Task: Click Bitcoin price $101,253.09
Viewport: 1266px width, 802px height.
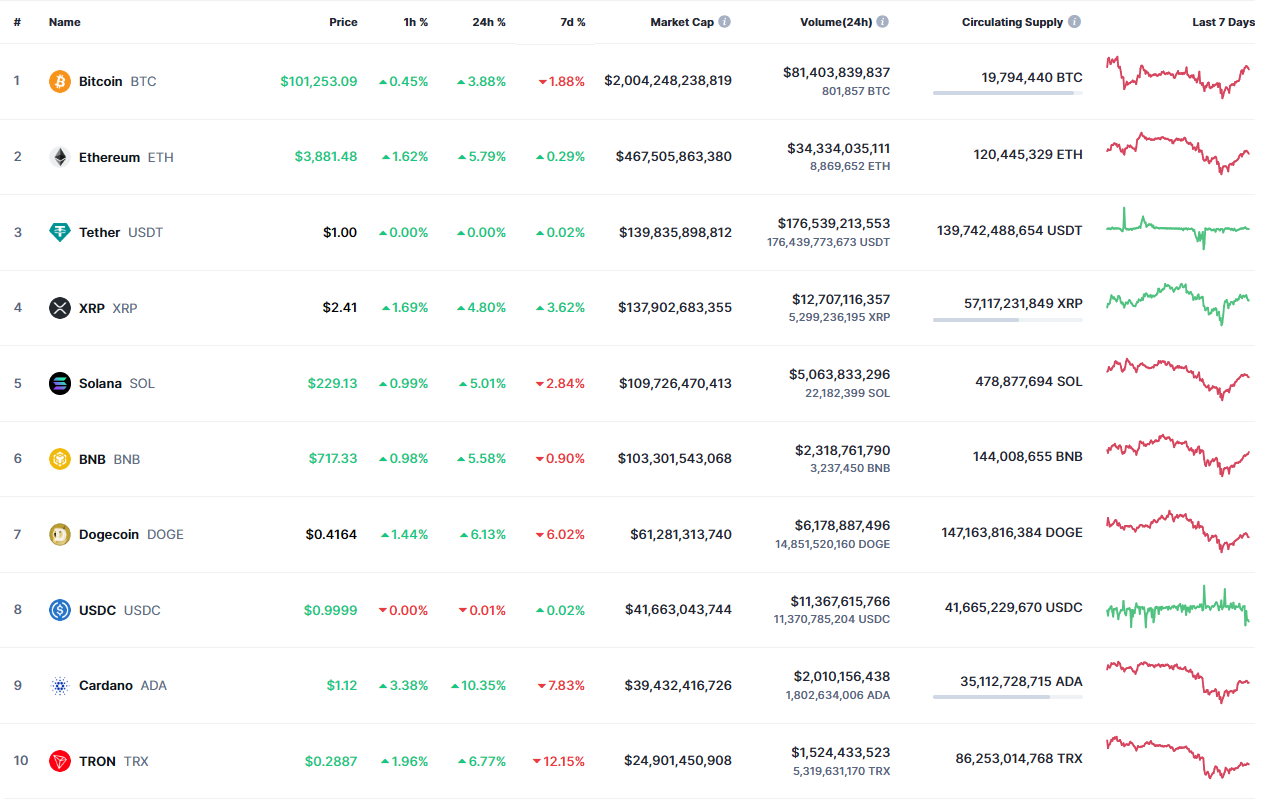Action: point(318,81)
